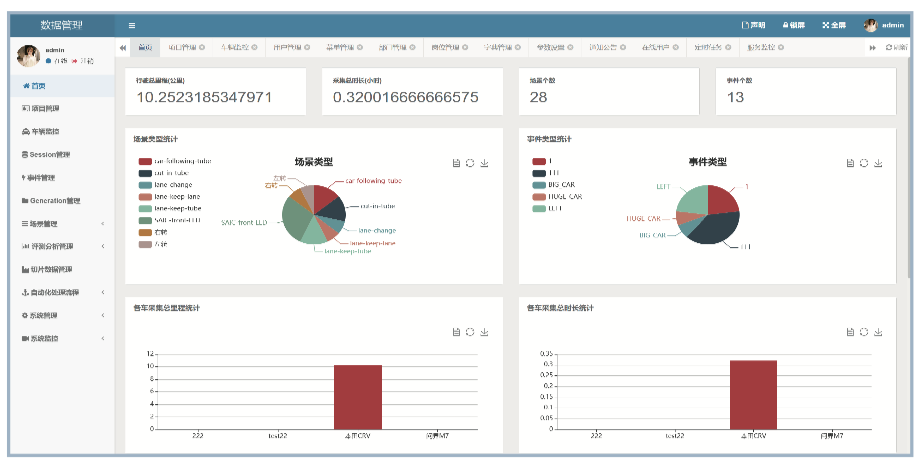Image resolution: width=922 pixels, height=468 pixels.
Task: Switch to the 首页 tab
Action: (x=145, y=48)
